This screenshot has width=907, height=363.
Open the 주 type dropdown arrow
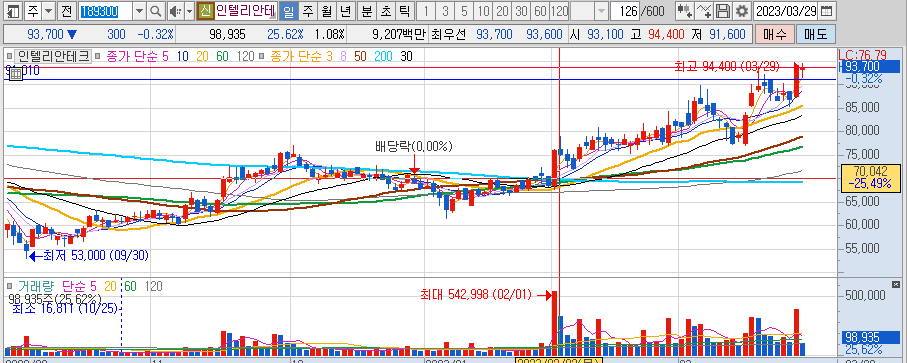click(x=49, y=10)
